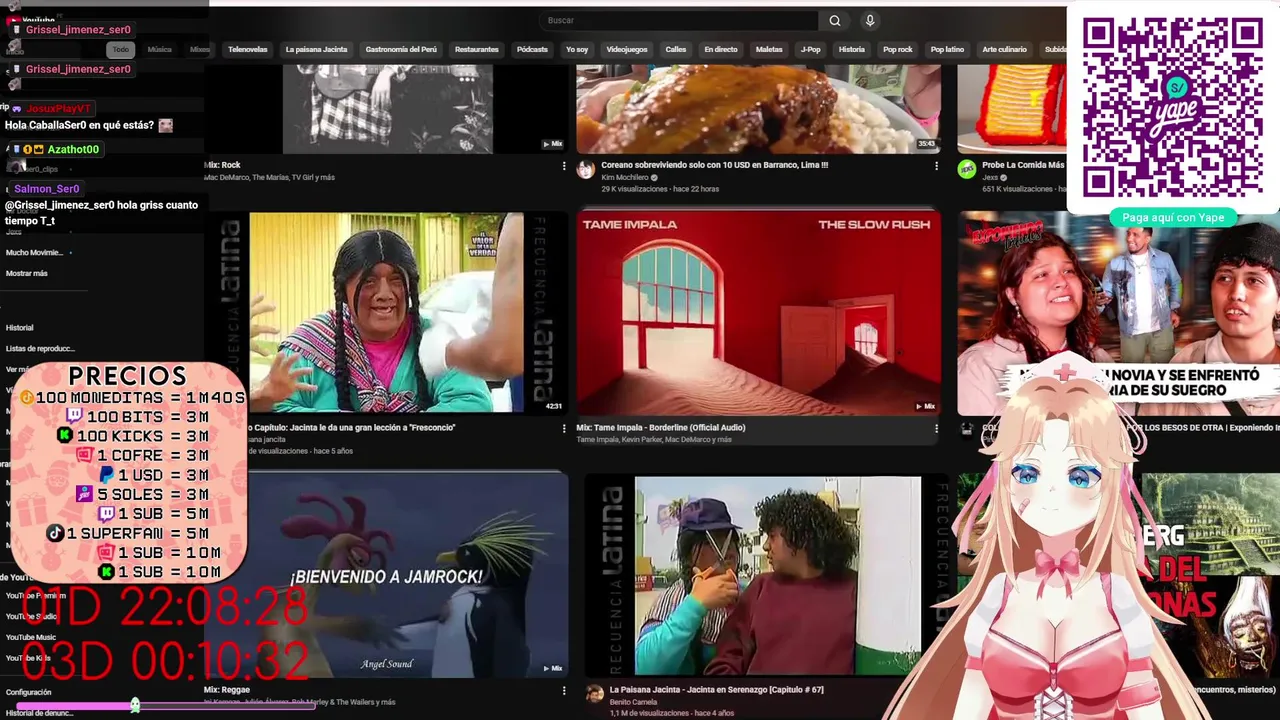Activate voice search microphone icon
Viewport: 1280px width, 720px height.
(870, 20)
